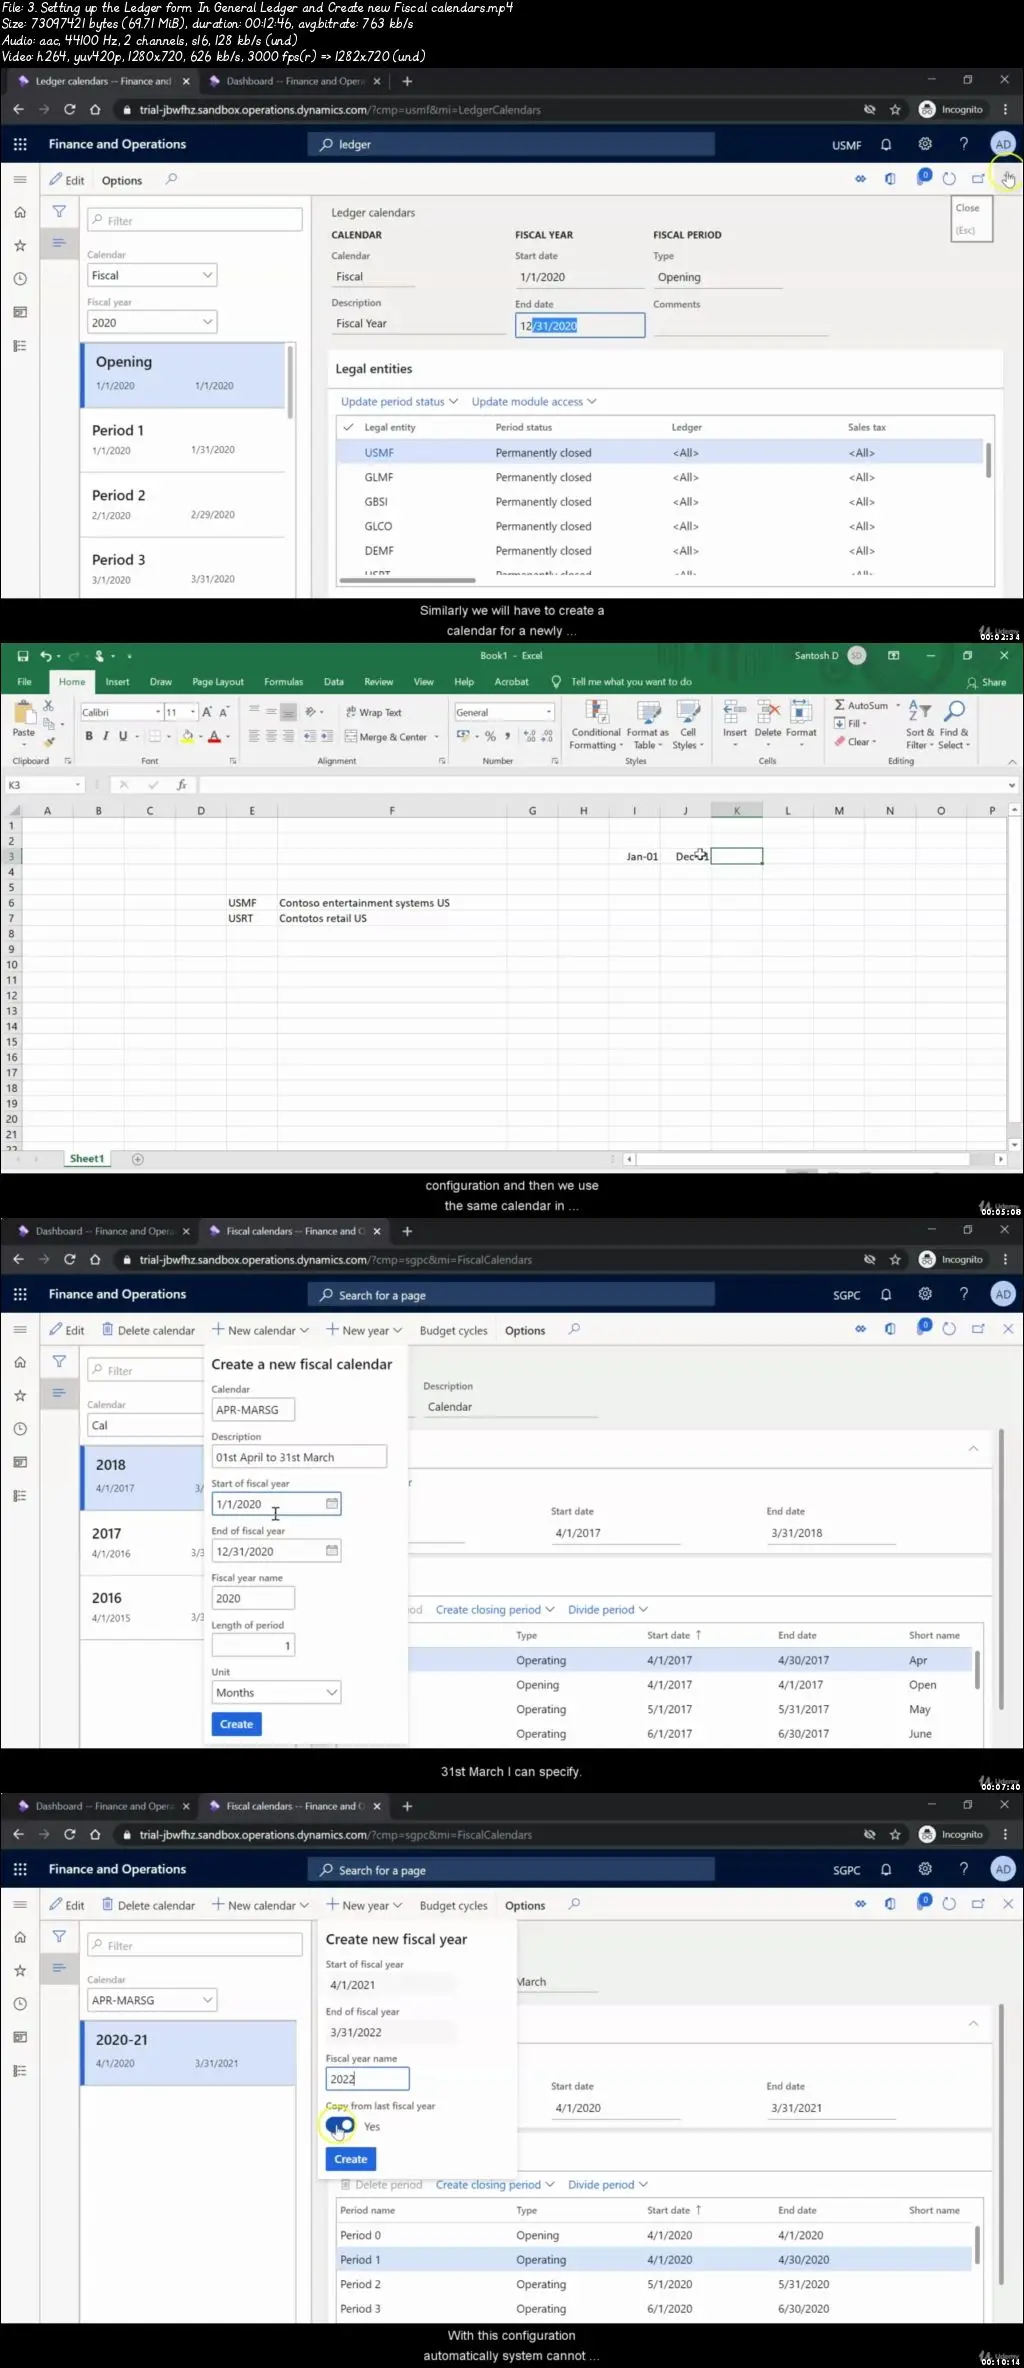Click the Undo arrow in Excel's quick access toolbar
1024x2368 pixels.
(46, 656)
